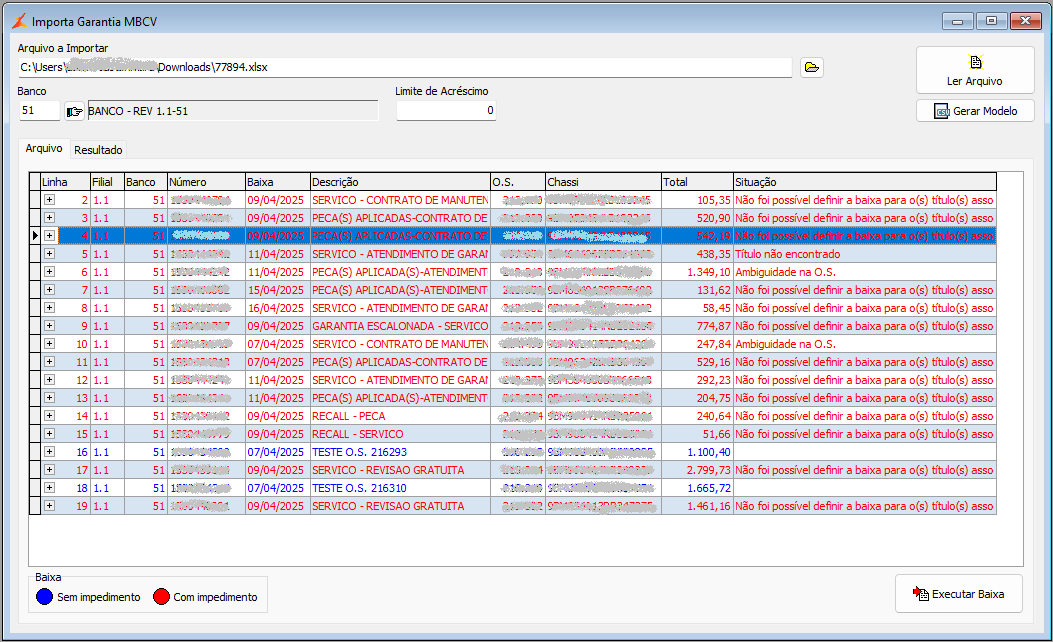Click the Gerar Modelo button
The height and width of the screenshot is (642, 1053).
pyautogui.click(x=975, y=111)
